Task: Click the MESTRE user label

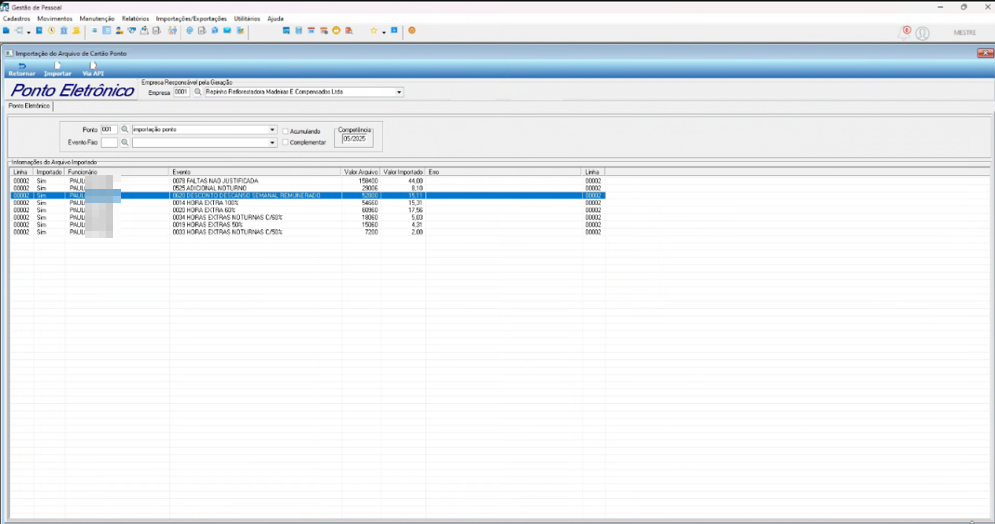Action: point(965,33)
